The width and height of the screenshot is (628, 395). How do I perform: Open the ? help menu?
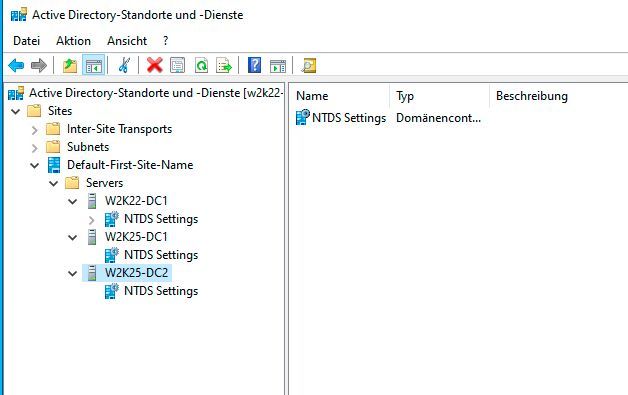tap(166, 41)
